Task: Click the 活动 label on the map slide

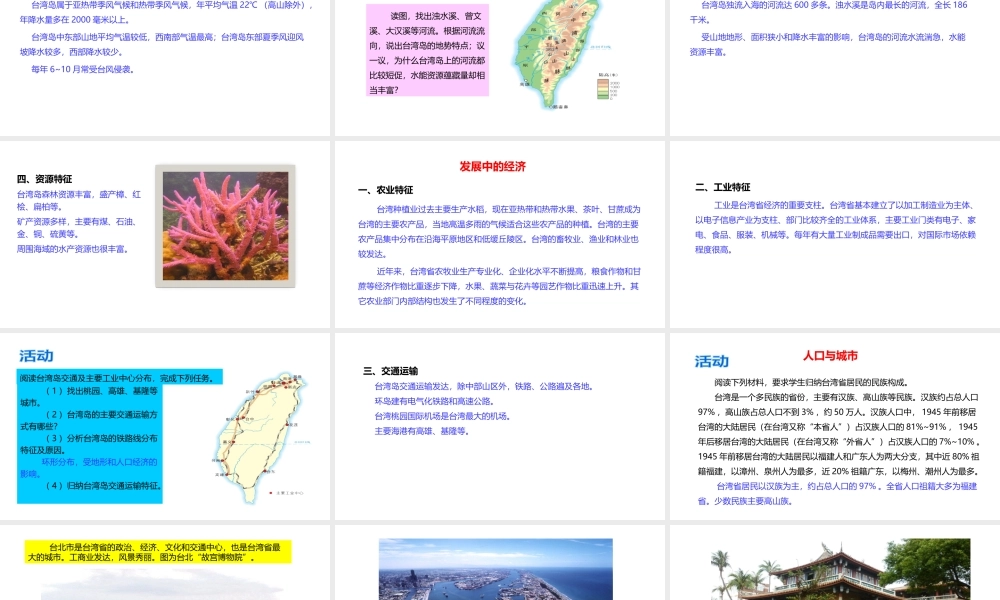Action: tap(36, 356)
